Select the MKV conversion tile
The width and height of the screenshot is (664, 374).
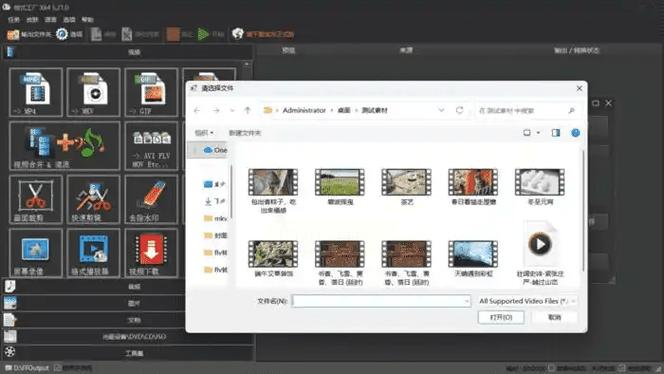point(93,92)
